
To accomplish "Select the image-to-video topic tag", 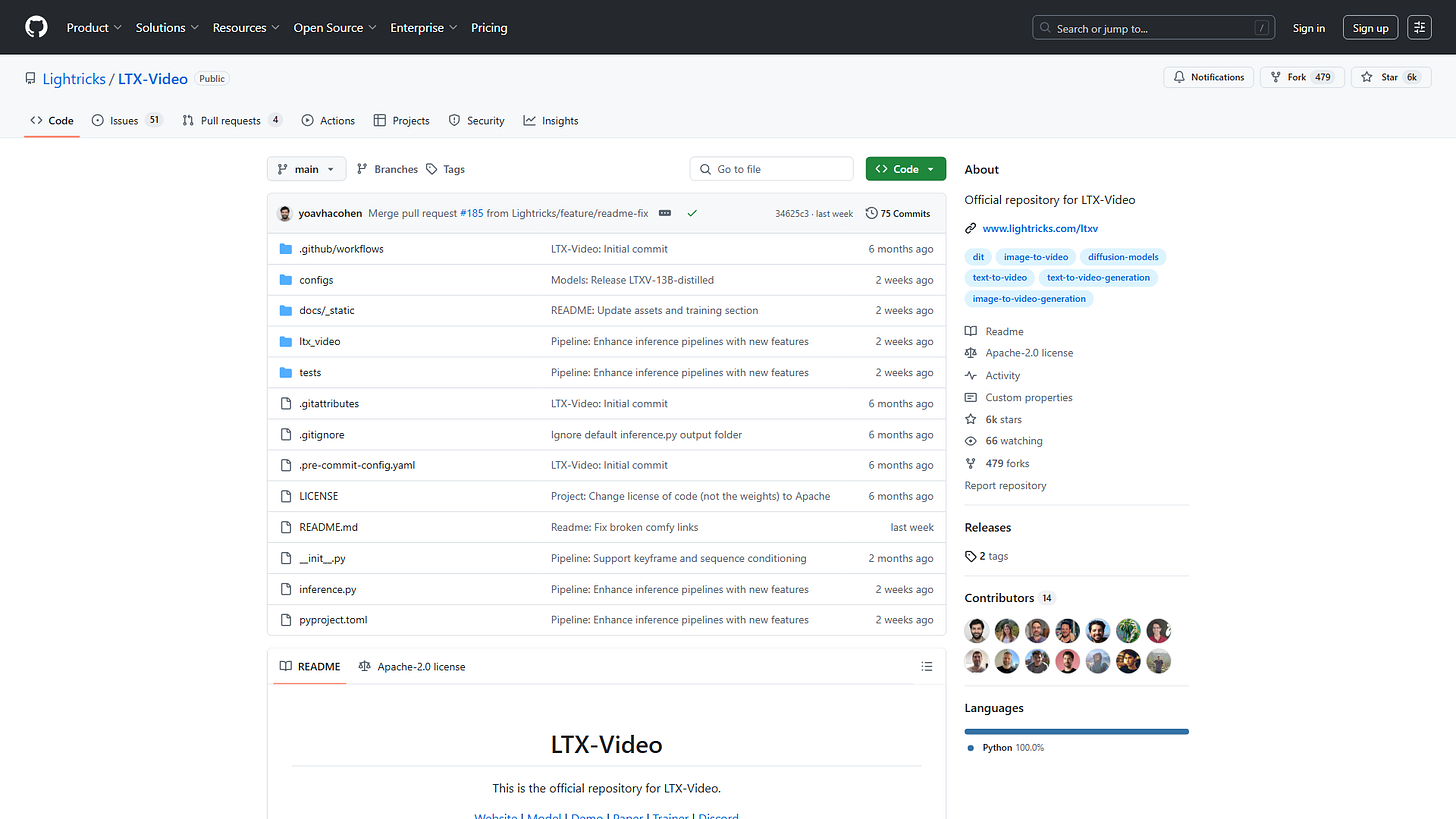I will [1036, 257].
